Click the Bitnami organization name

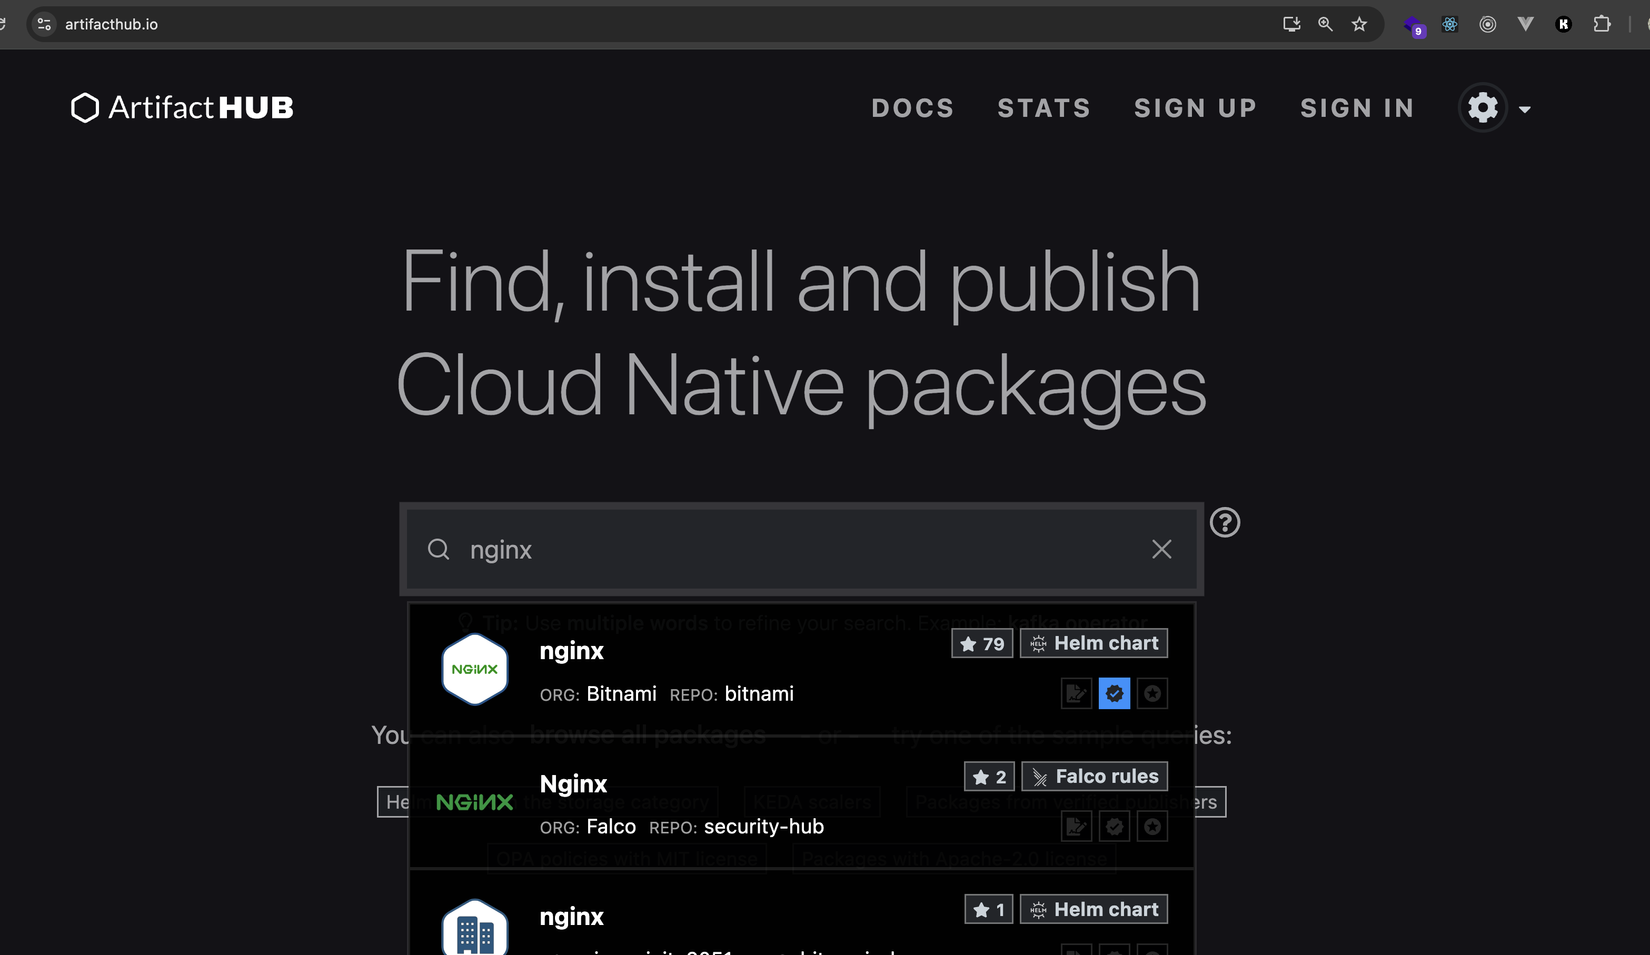621,694
